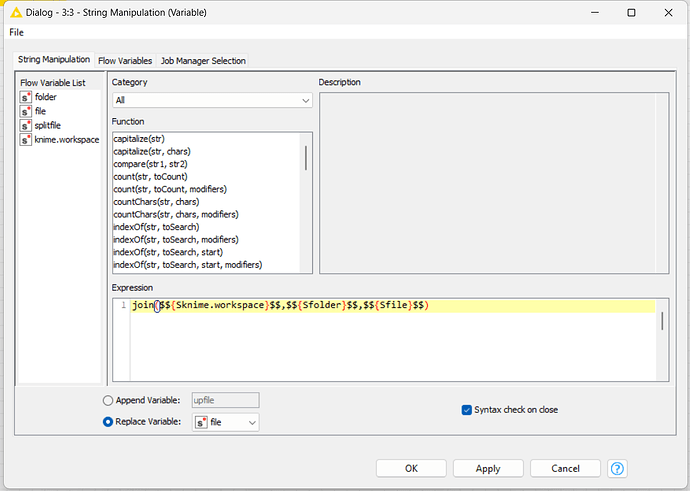The width and height of the screenshot is (690, 491).
Task: Switch to the String Manipulation tab
Action: [x=54, y=59]
